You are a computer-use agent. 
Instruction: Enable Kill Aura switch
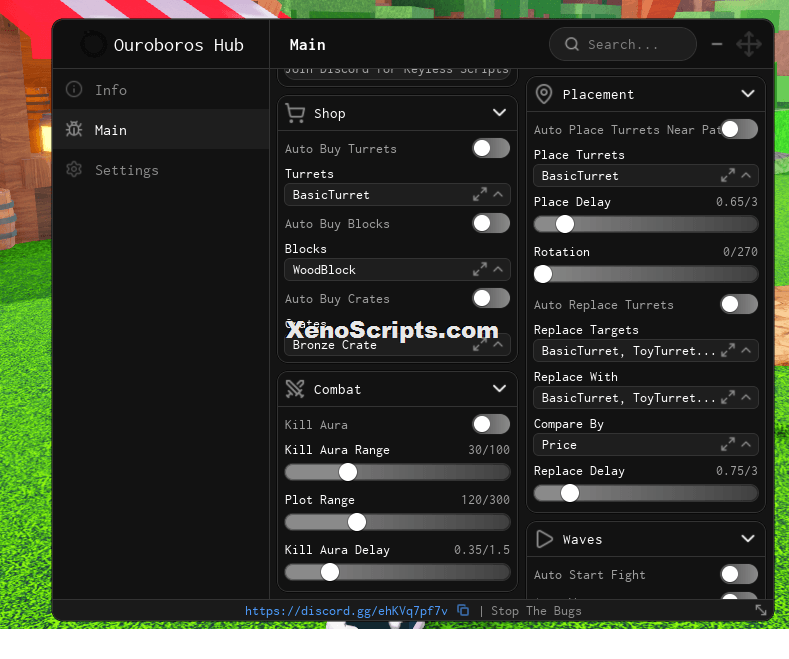click(x=491, y=424)
